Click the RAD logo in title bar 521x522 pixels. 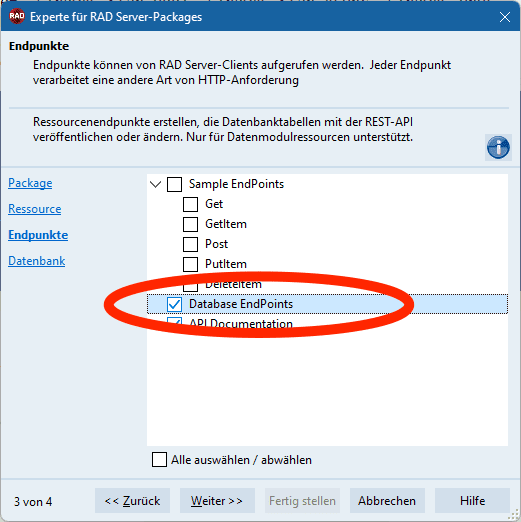click(x=17, y=17)
